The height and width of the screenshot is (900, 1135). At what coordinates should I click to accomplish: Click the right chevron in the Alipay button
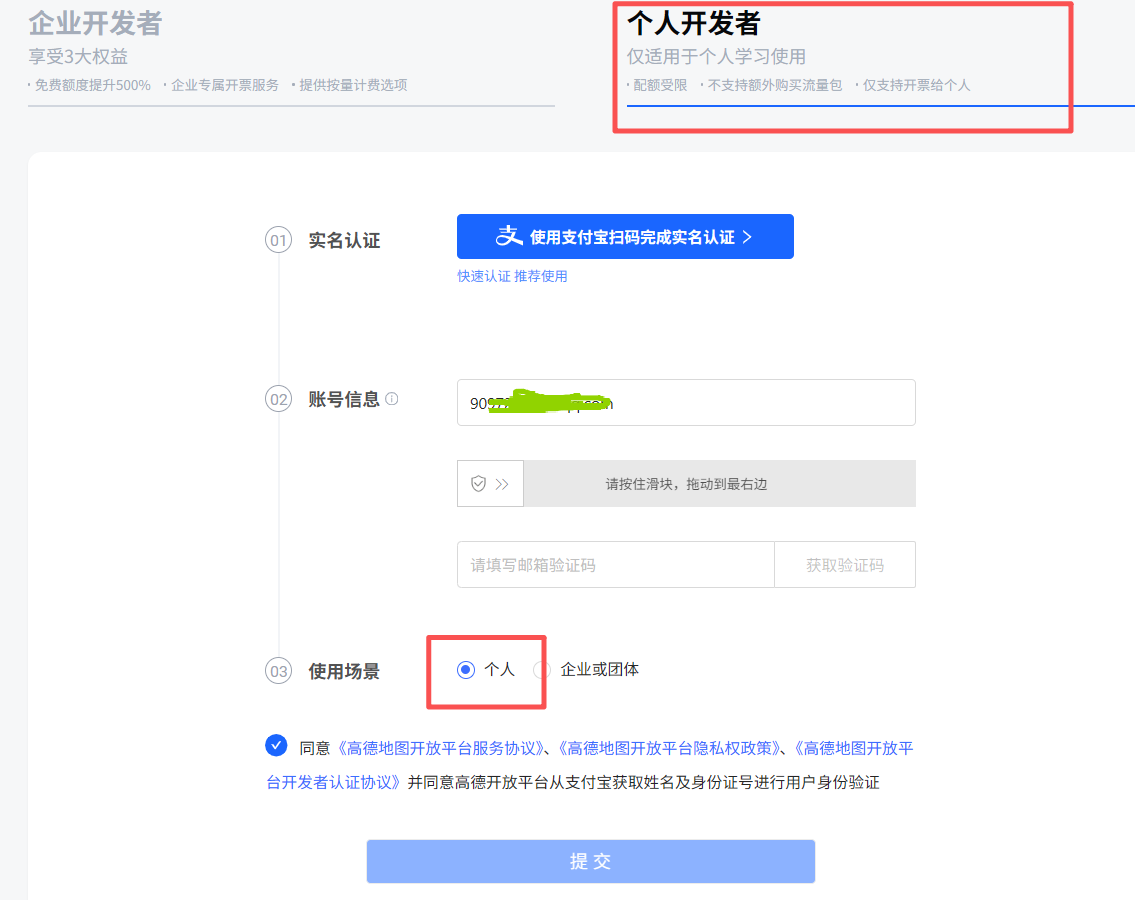pos(747,237)
